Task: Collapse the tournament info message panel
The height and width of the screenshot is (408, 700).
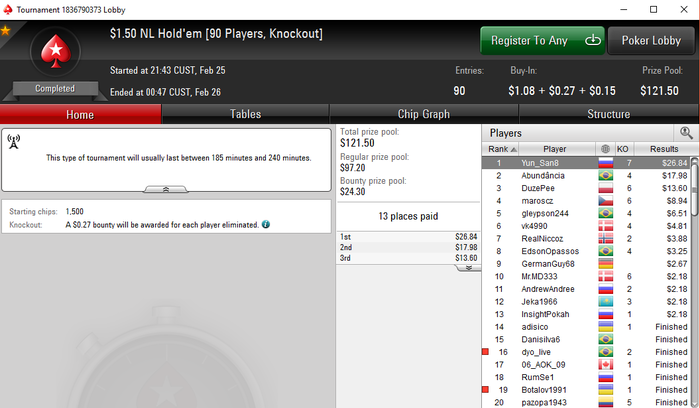Action: tap(166, 189)
